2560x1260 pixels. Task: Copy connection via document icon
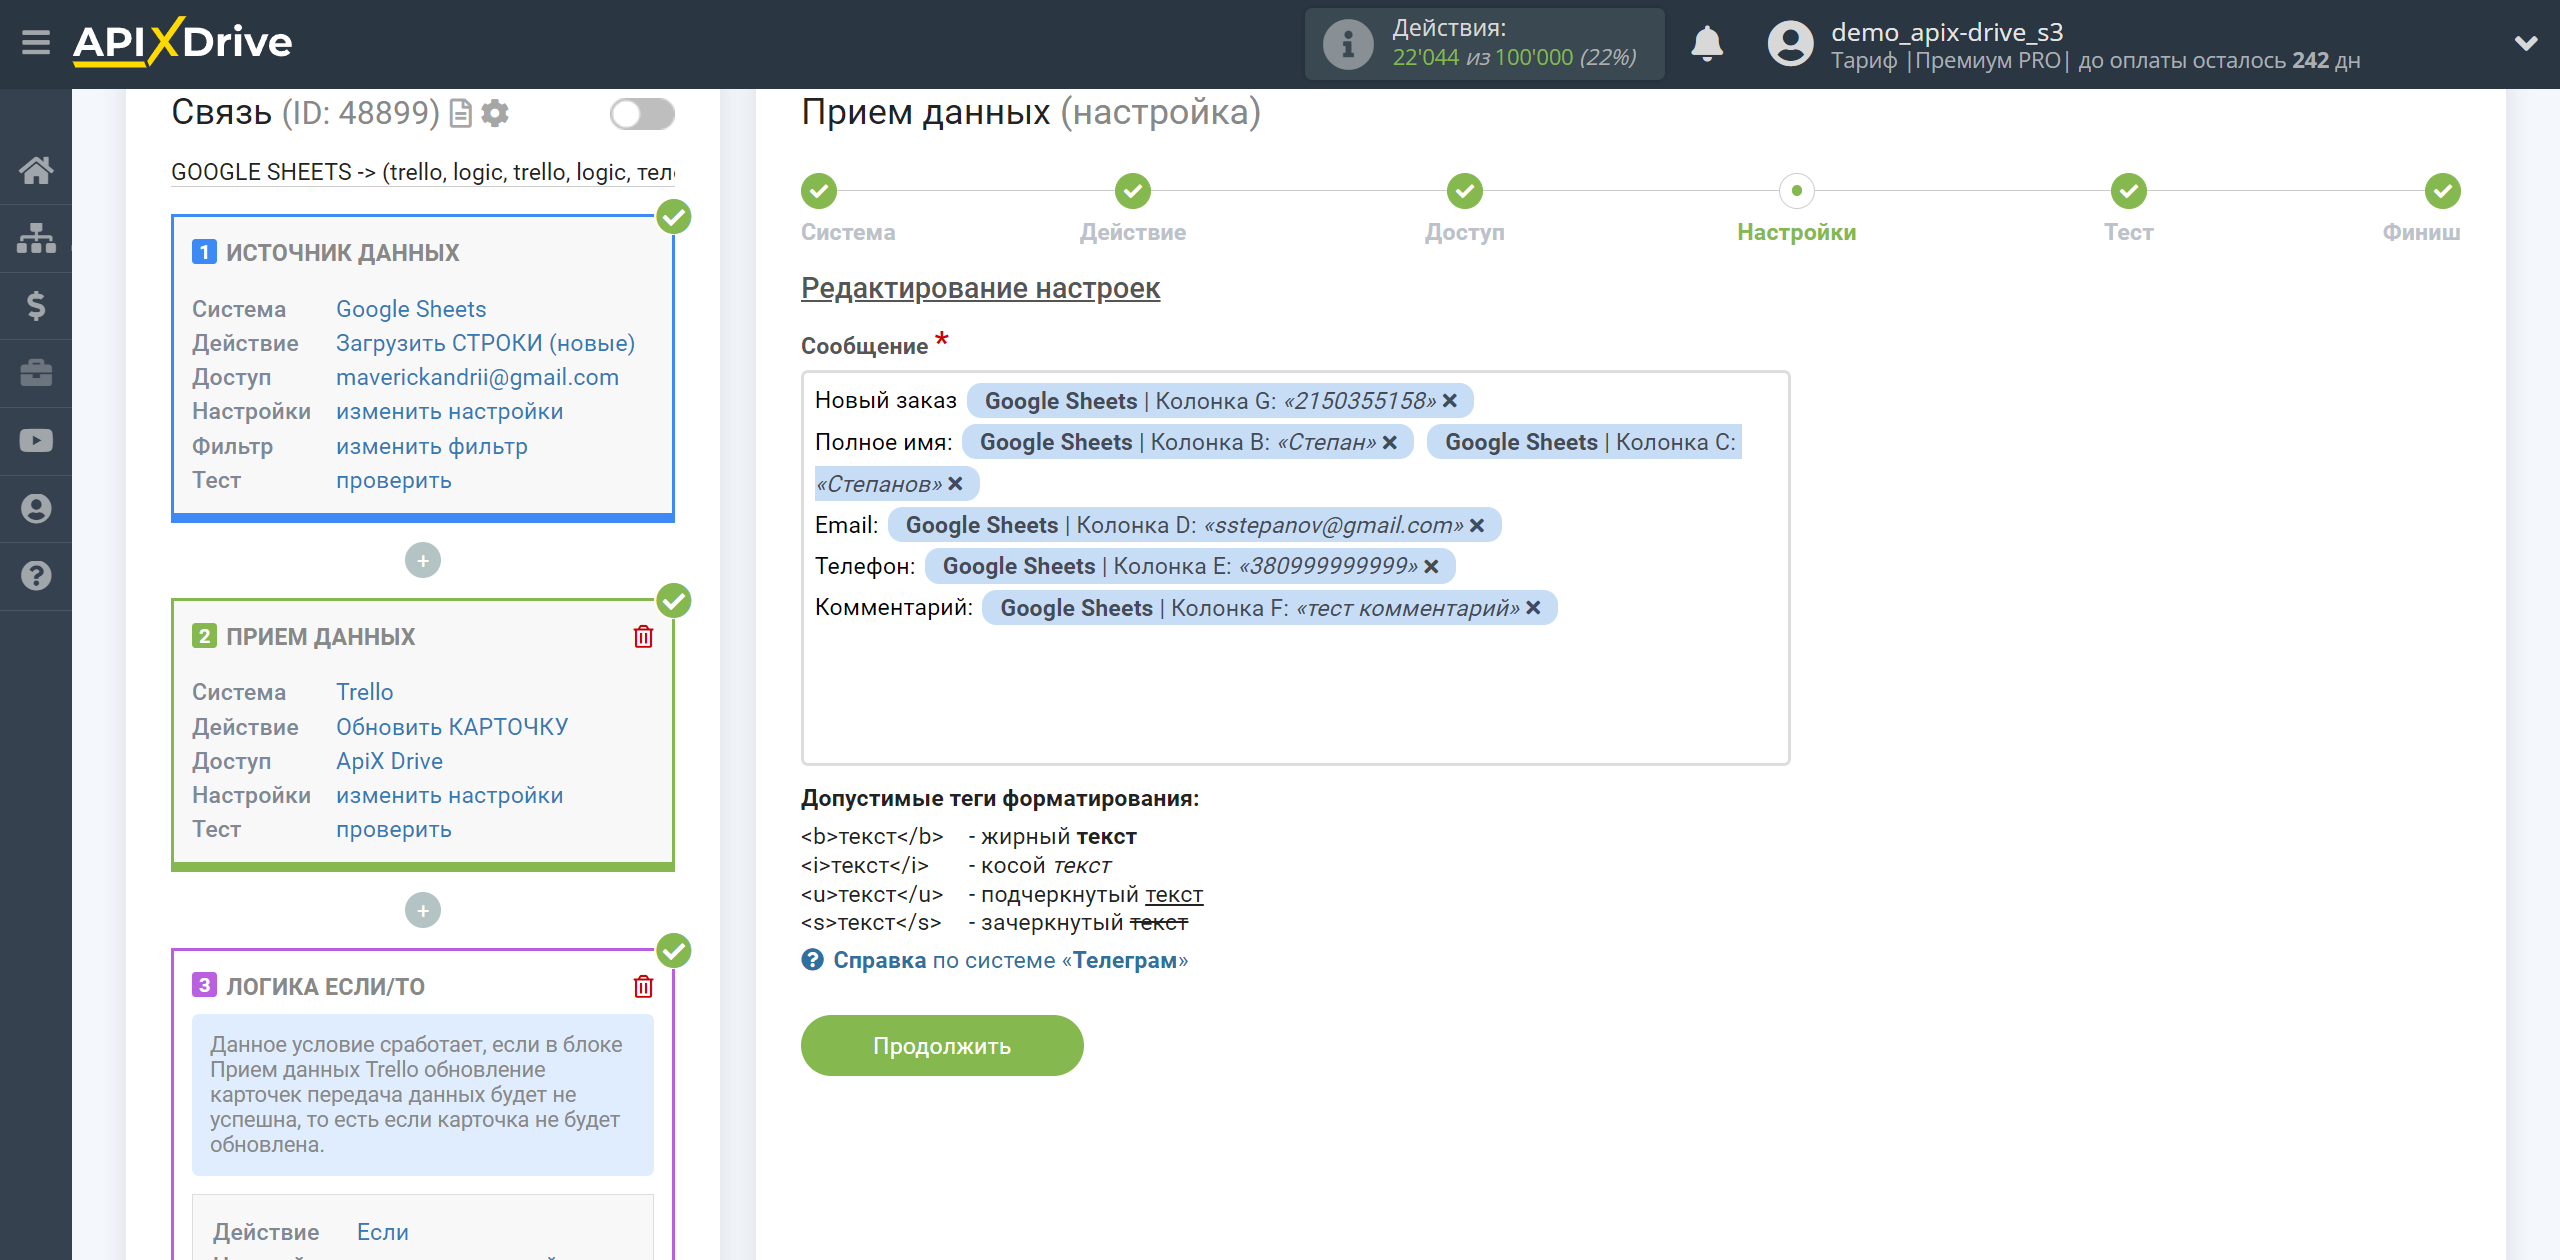461,114
